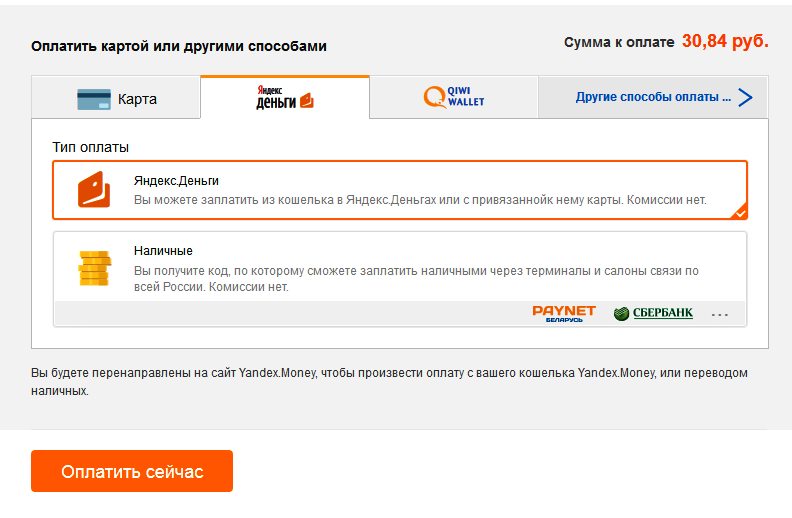
Task: Open the QIWI Wallet tab
Action: tap(454, 97)
